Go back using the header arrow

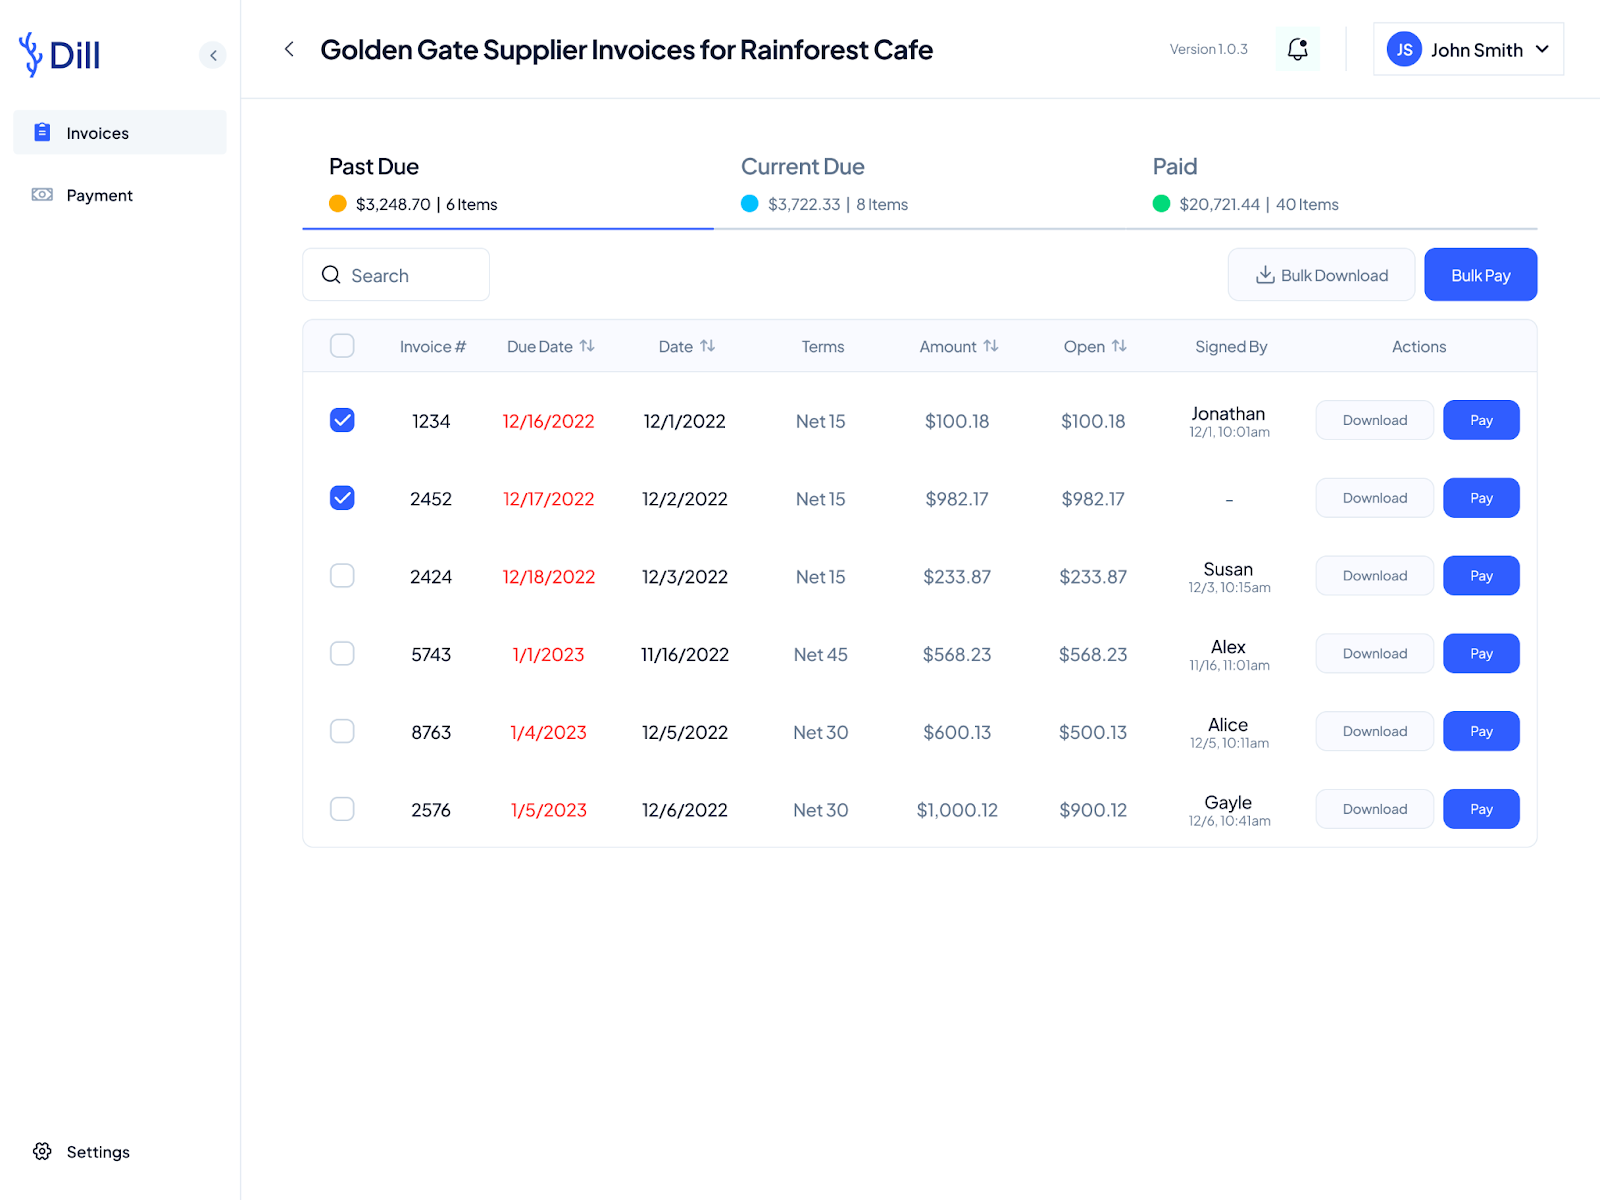pyautogui.click(x=289, y=49)
